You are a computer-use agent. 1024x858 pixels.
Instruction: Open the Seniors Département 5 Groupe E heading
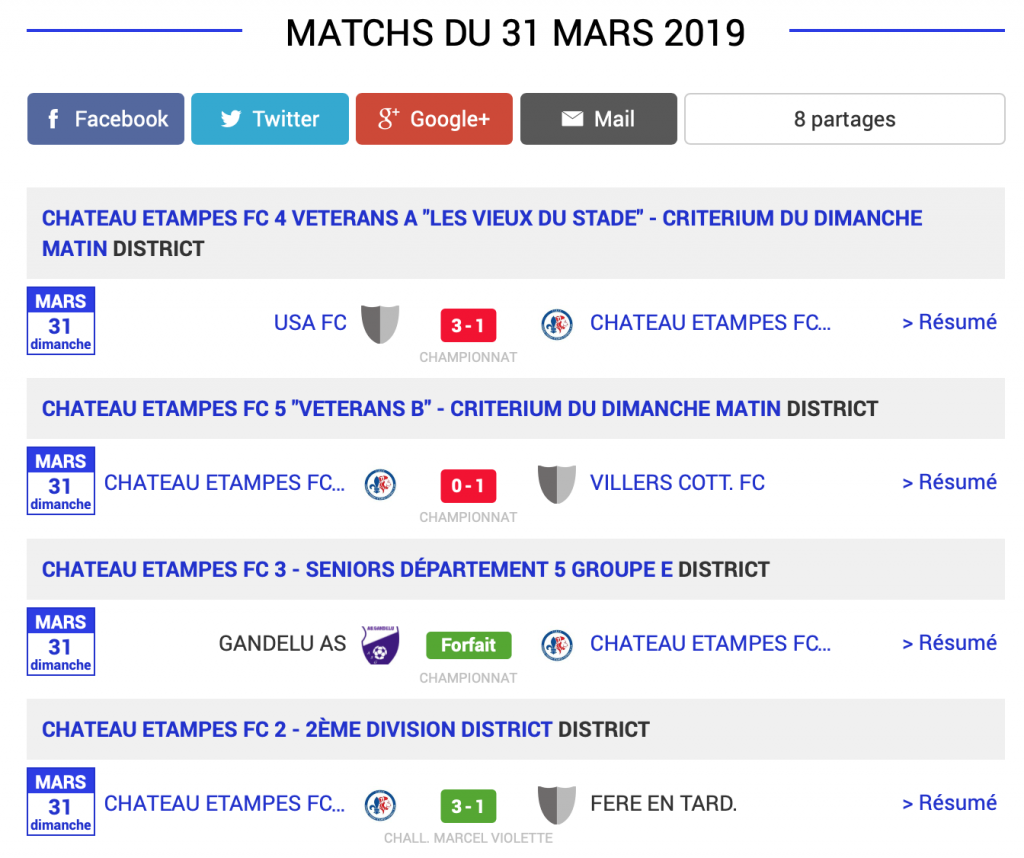pos(356,570)
